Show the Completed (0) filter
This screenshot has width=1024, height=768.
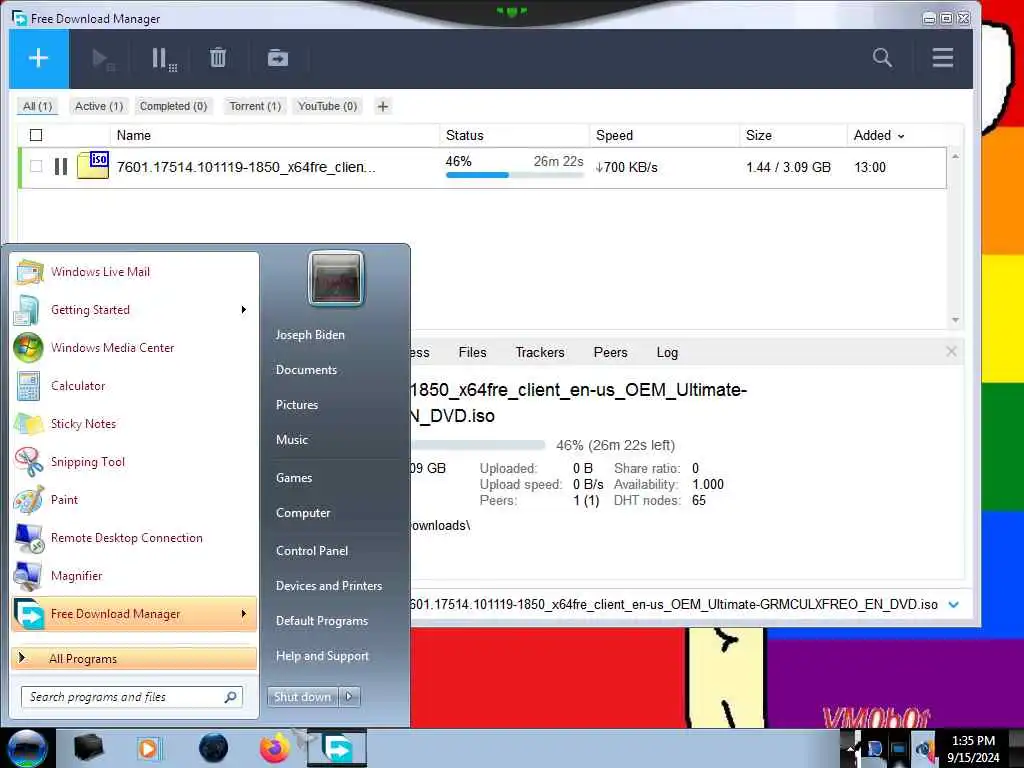pyautogui.click(x=173, y=106)
